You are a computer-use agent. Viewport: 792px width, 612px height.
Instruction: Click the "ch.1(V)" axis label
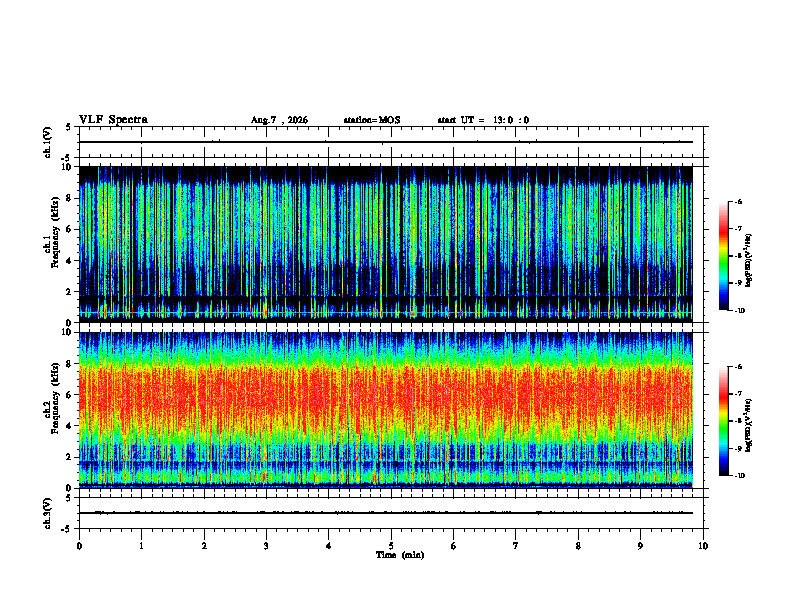click(x=48, y=142)
